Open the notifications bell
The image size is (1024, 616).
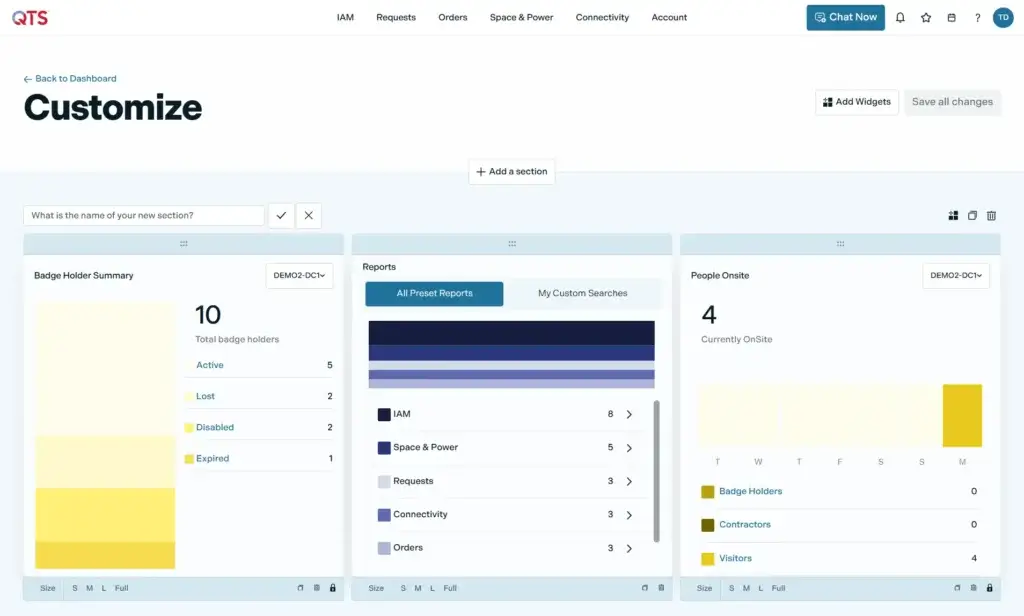pos(900,18)
